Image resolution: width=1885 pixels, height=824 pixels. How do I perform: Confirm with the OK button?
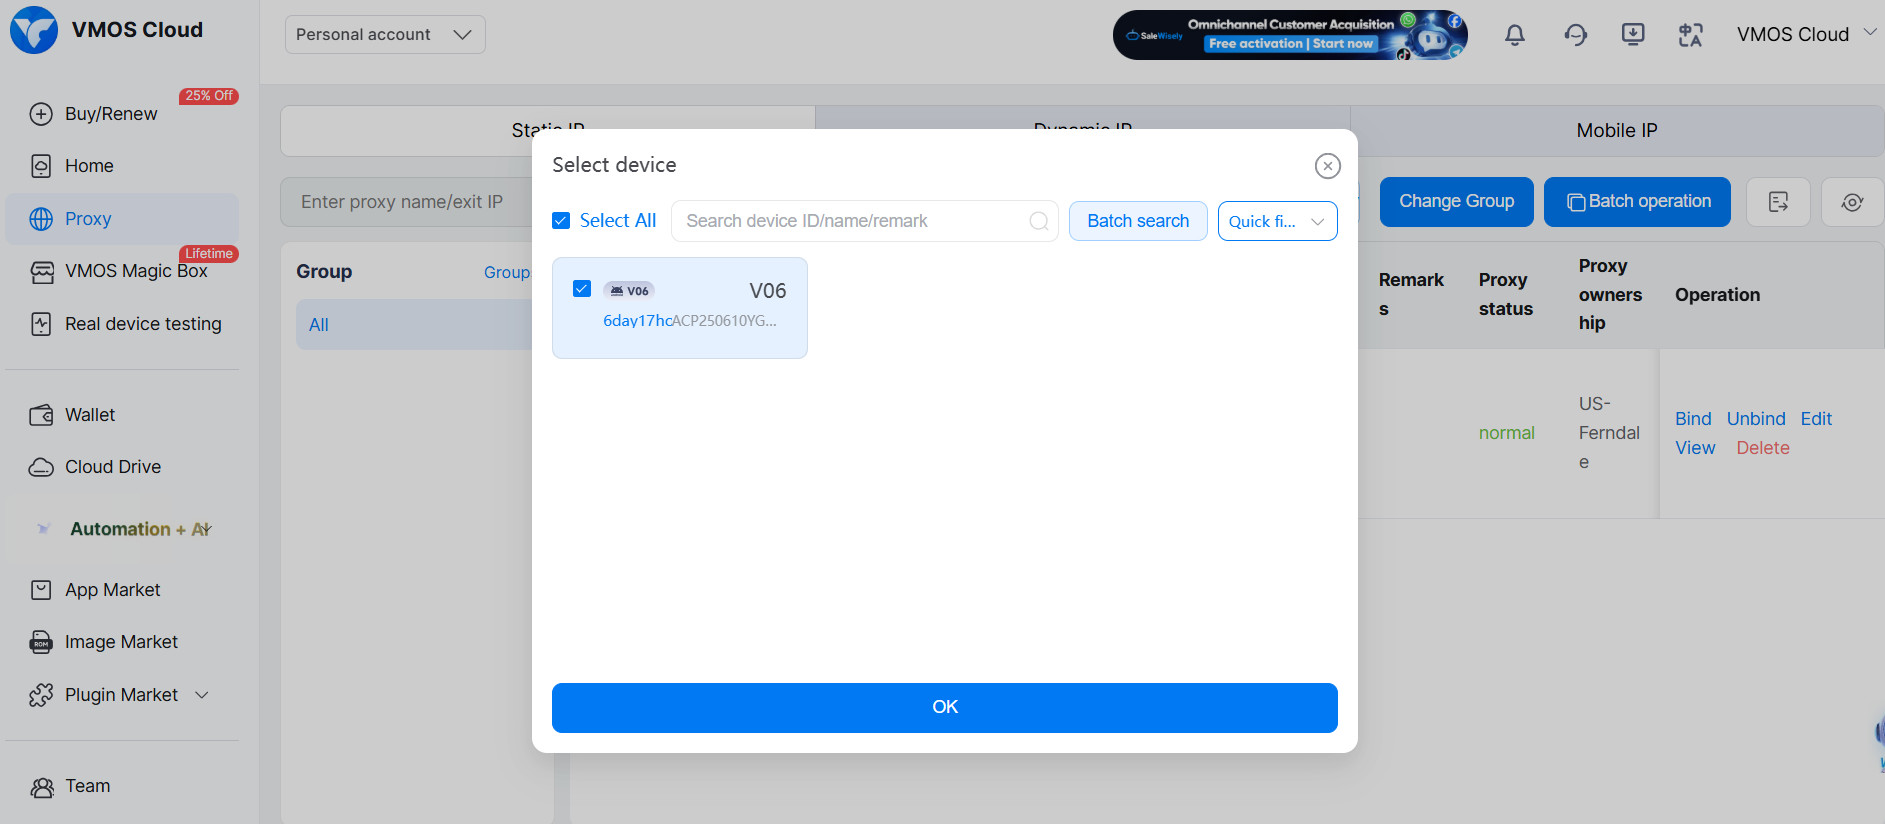(x=945, y=708)
